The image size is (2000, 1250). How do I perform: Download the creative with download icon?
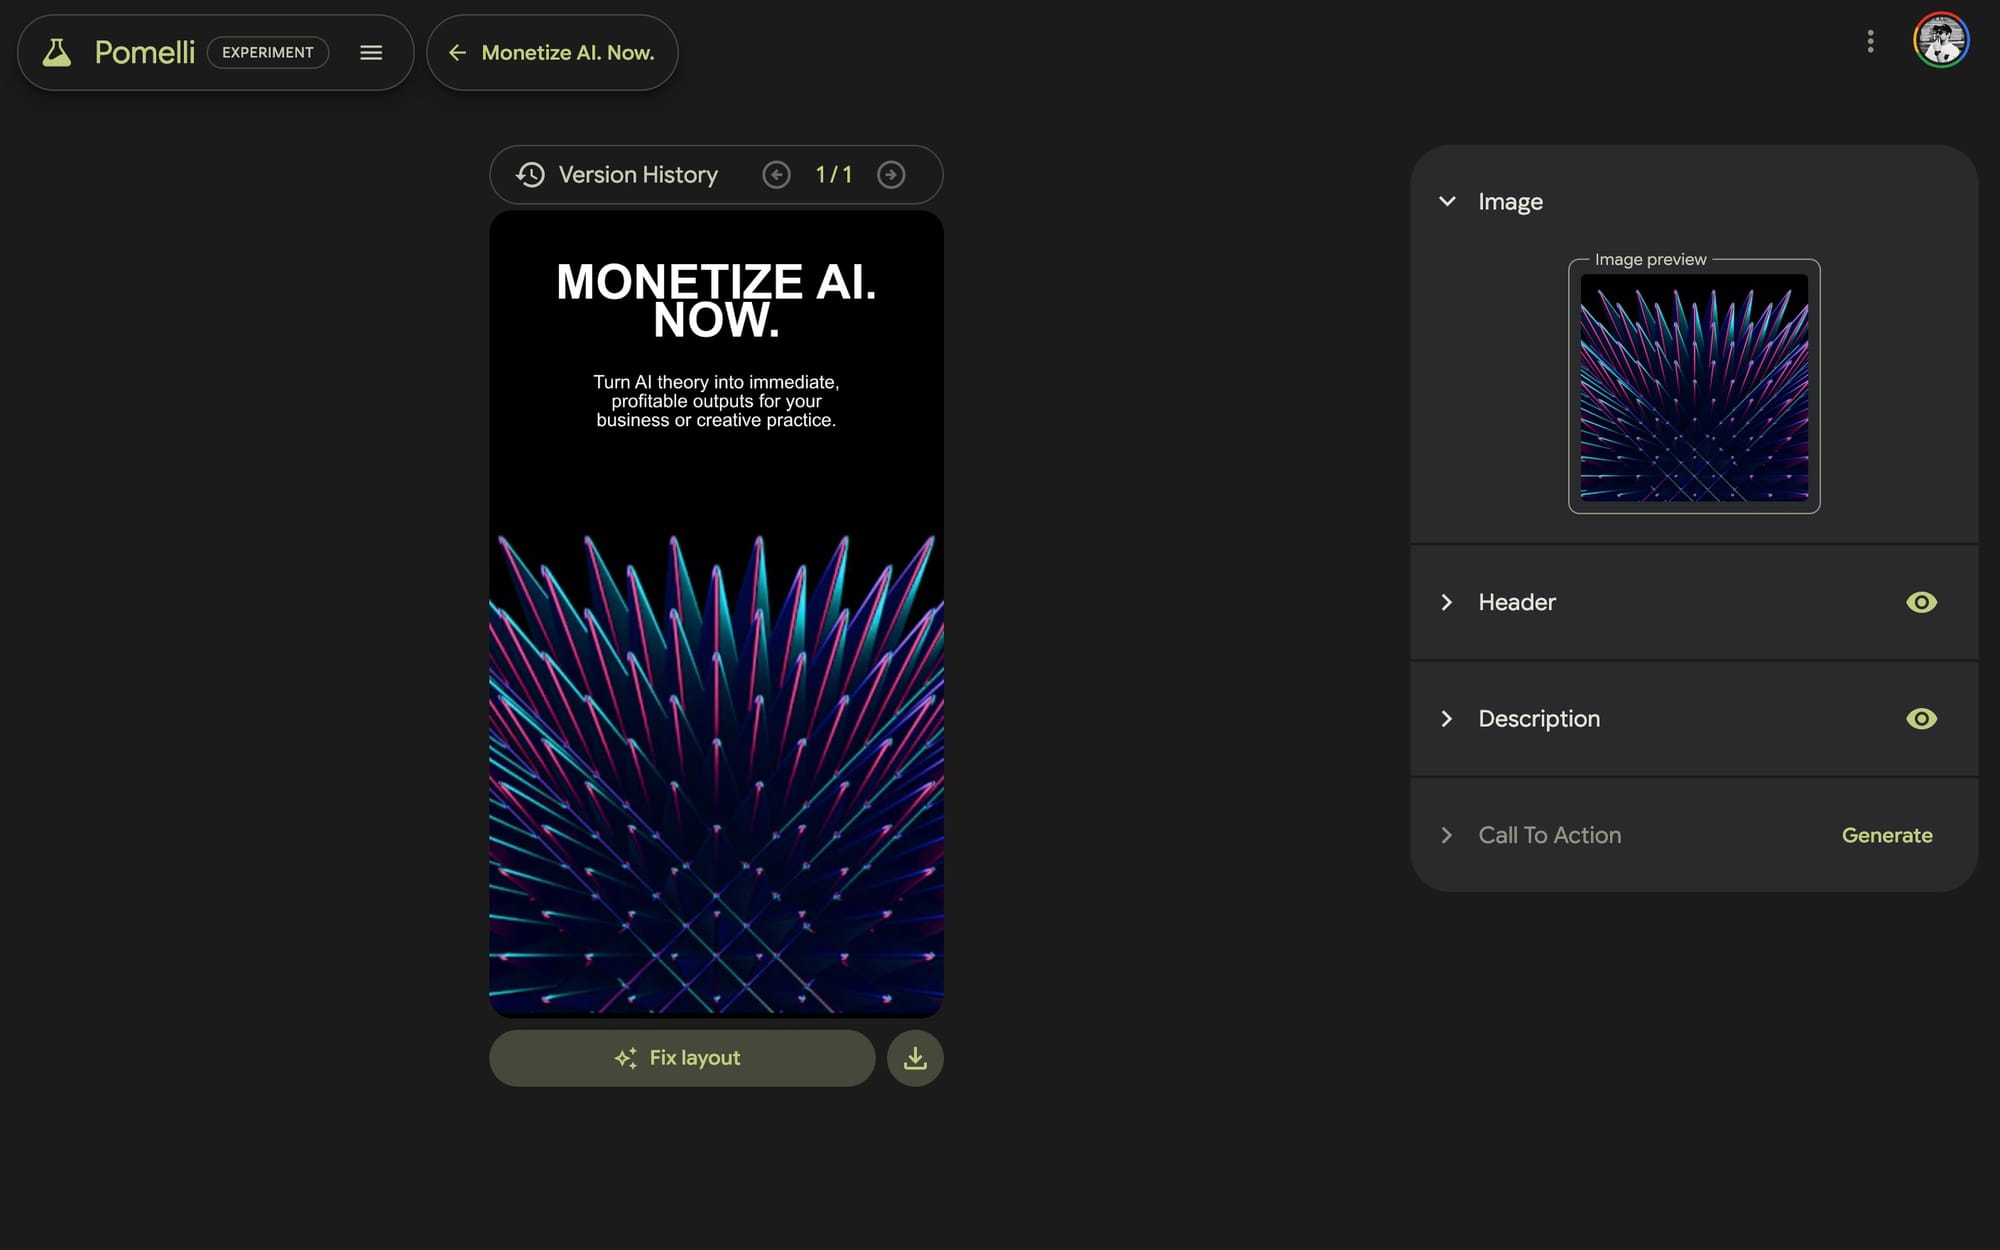(915, 1058)
